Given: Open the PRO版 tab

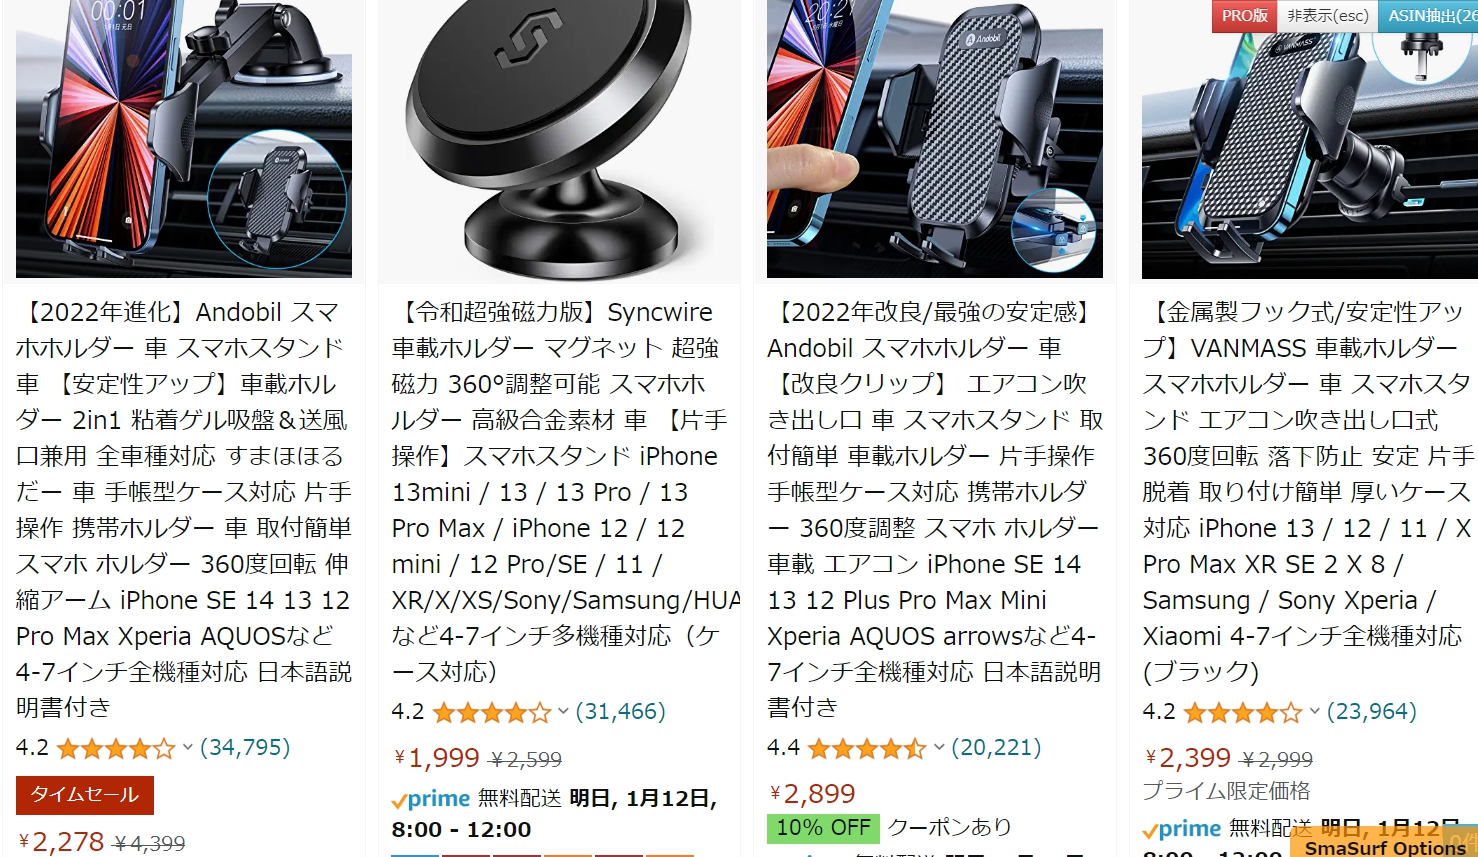Looking at the screenshot, I should click(x=1244, y=15).
